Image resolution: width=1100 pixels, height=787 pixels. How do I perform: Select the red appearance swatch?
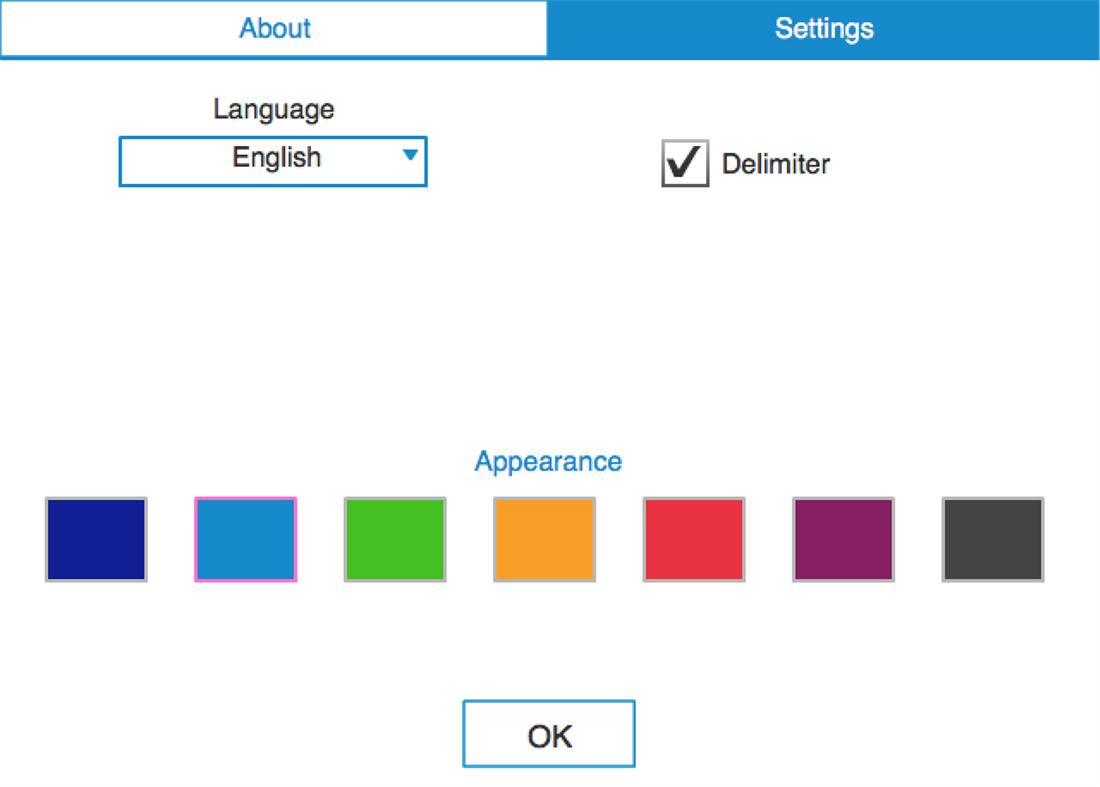click(693, 539)
